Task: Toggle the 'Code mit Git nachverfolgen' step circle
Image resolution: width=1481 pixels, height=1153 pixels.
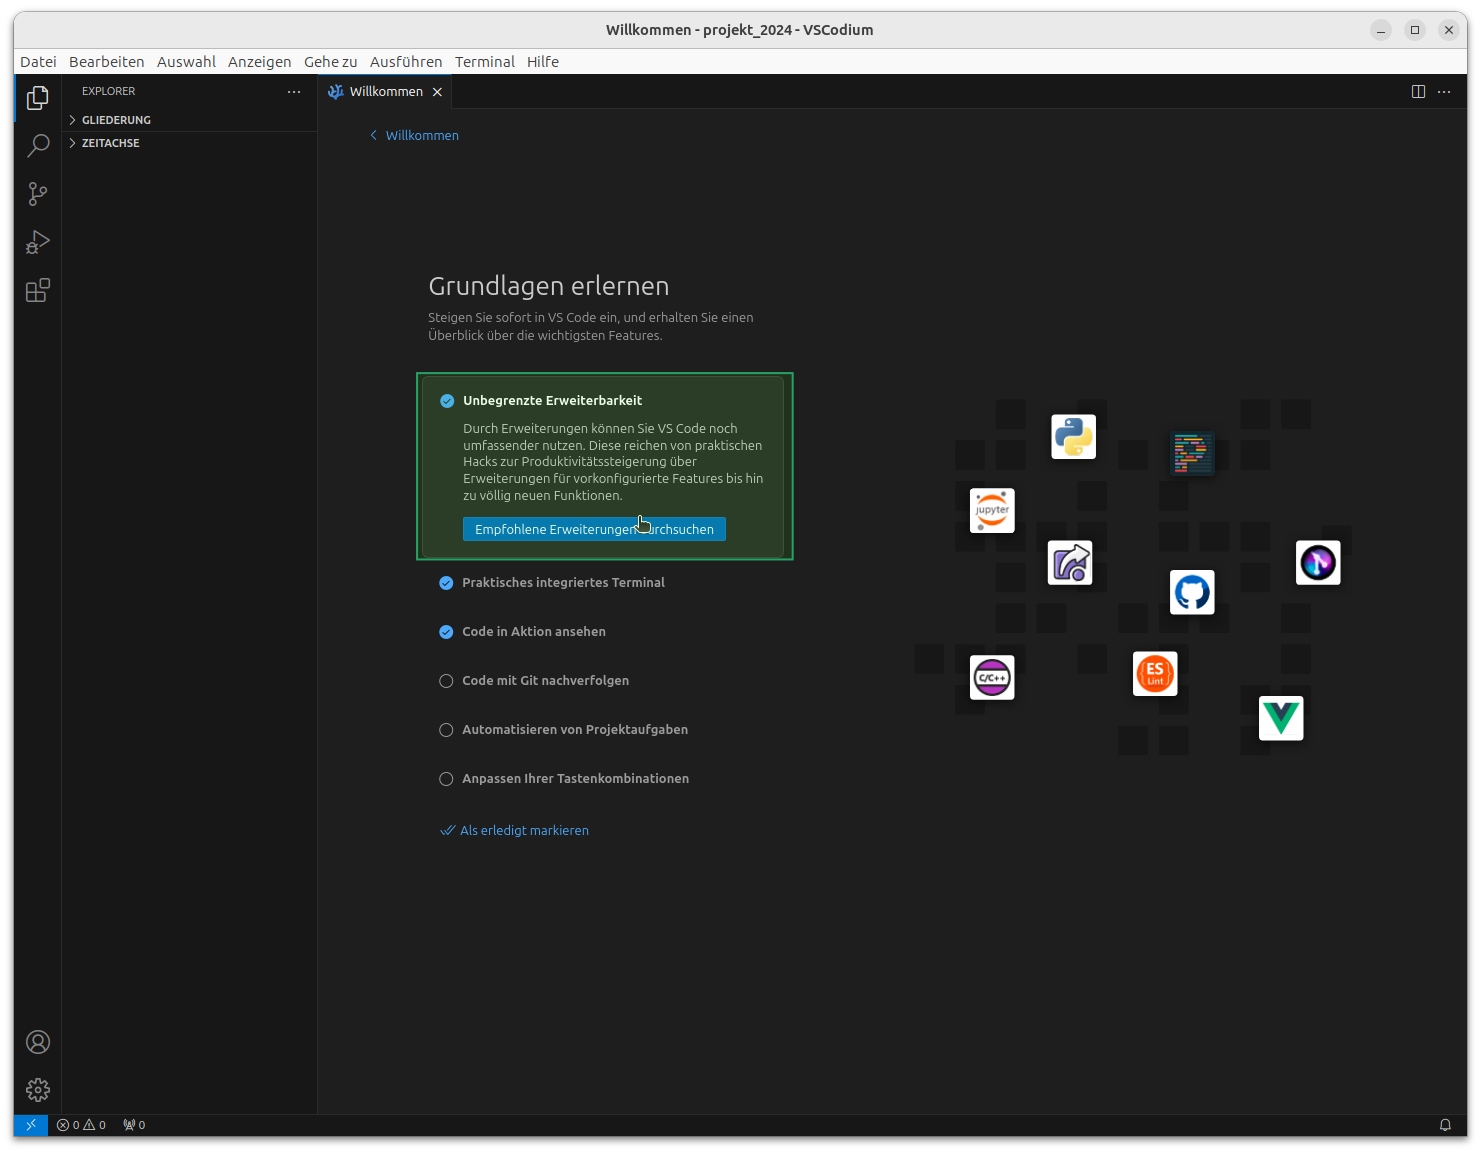Action: point(446,681)
